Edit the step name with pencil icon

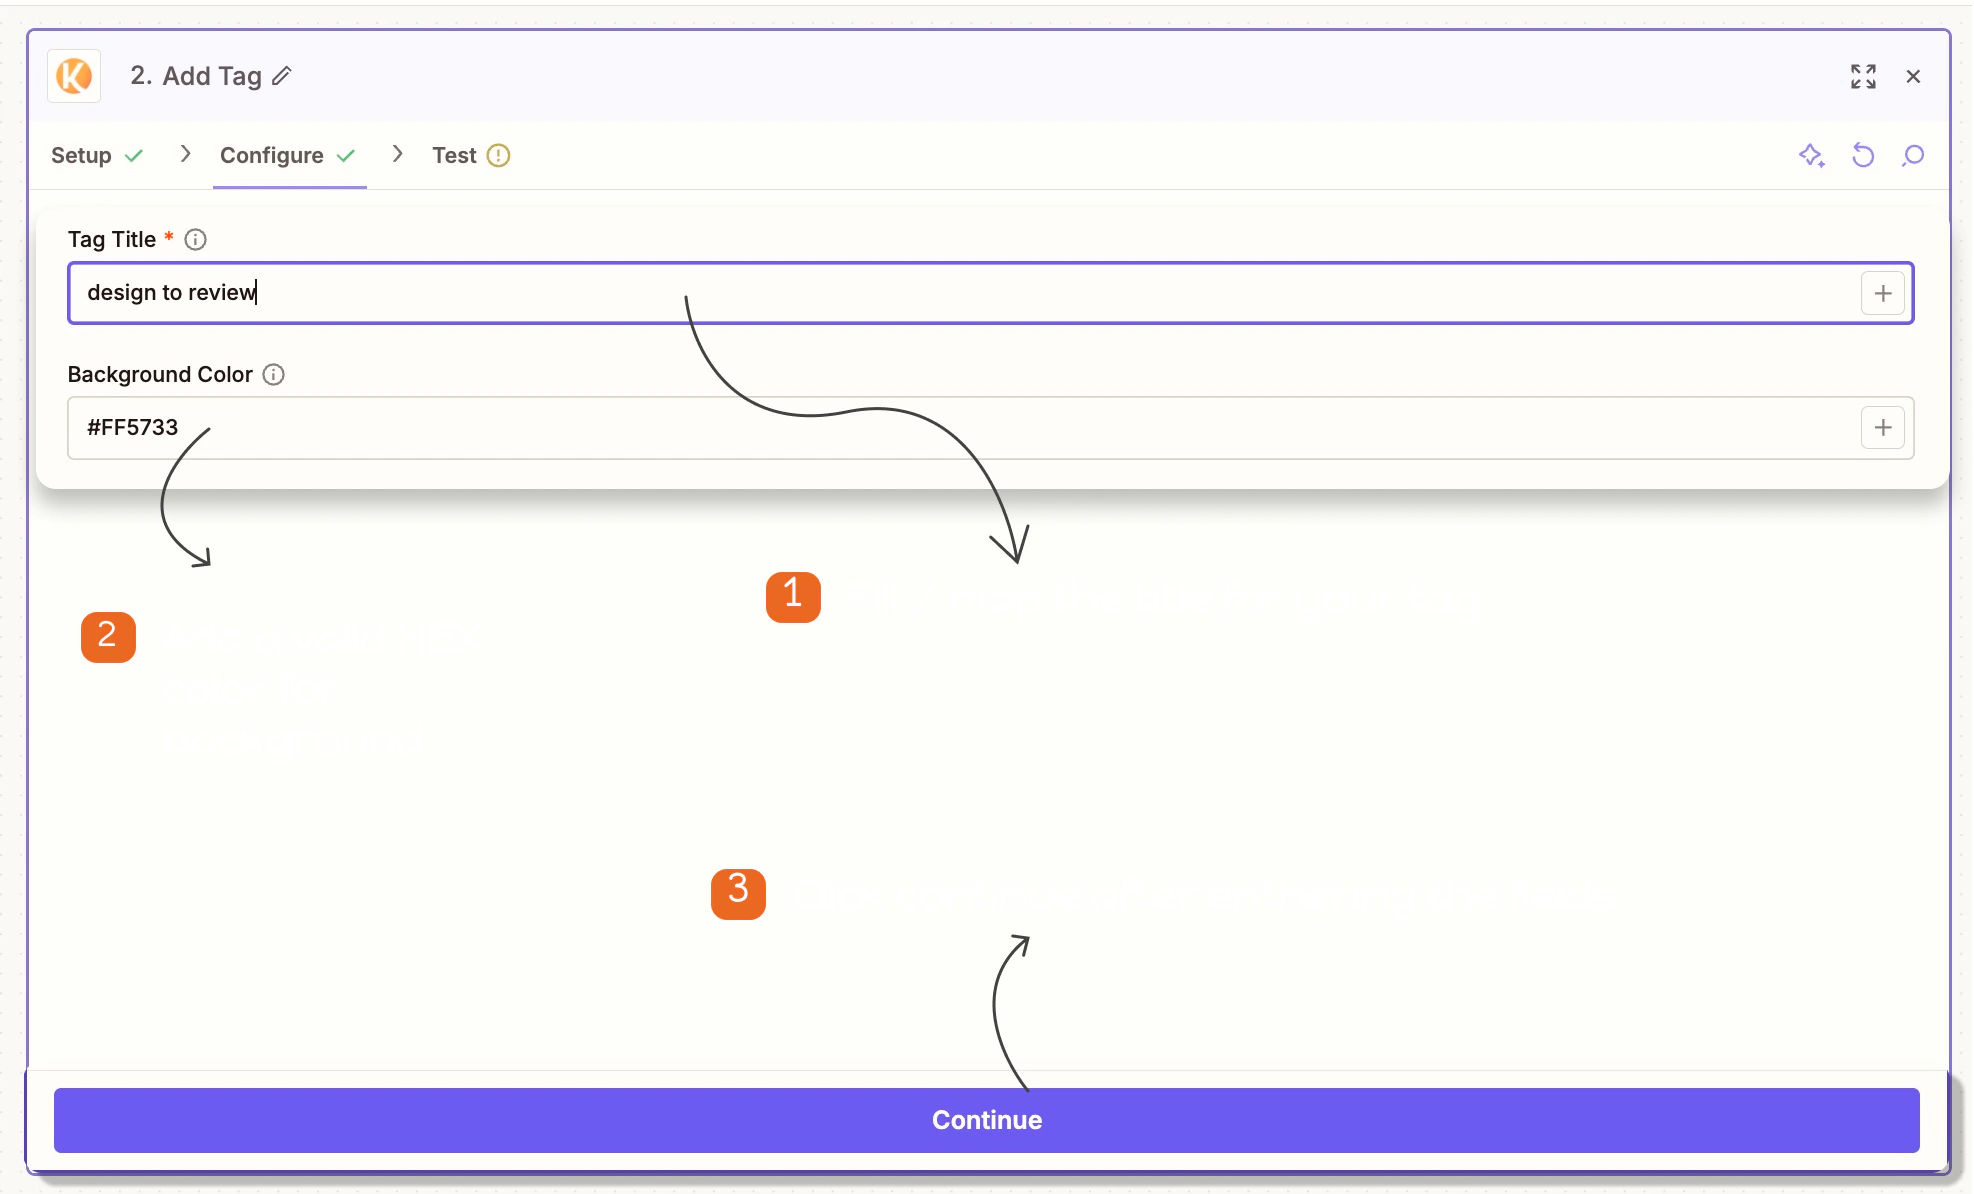click(282, 76)
